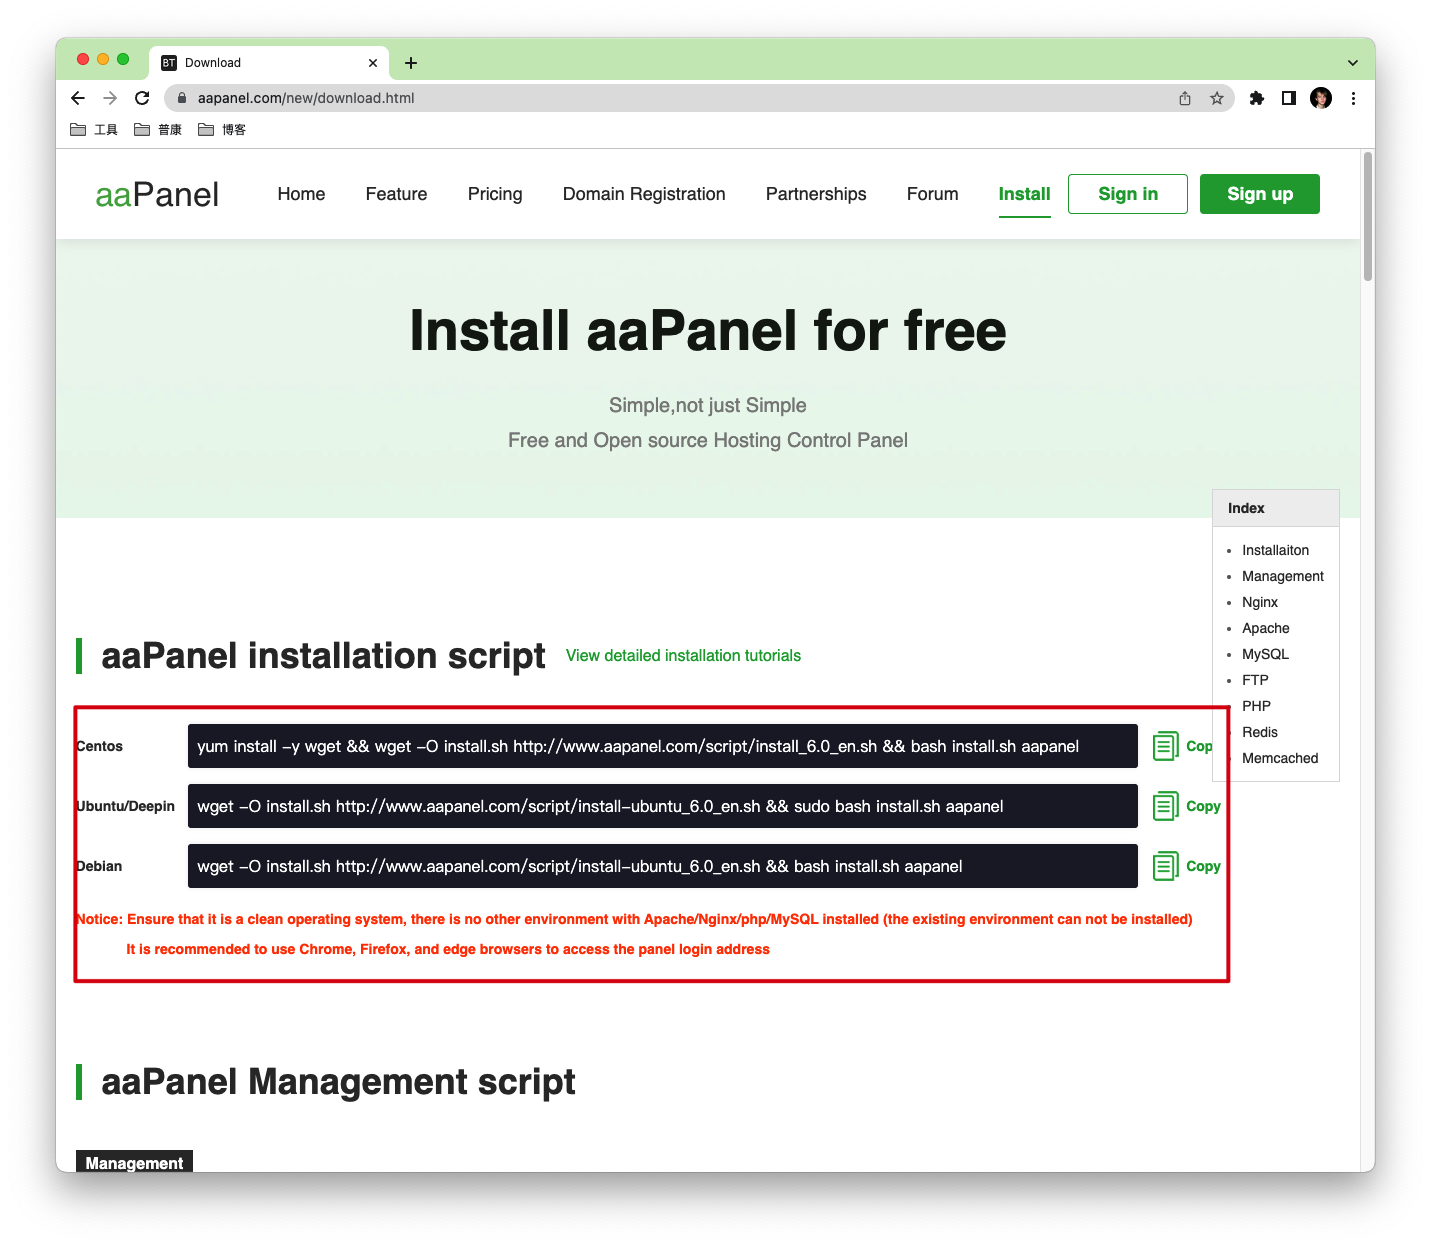Click the Ubuntu/Deepin row label
Viewport: 1431px width, 1246px height.
(x=125, y=806)
